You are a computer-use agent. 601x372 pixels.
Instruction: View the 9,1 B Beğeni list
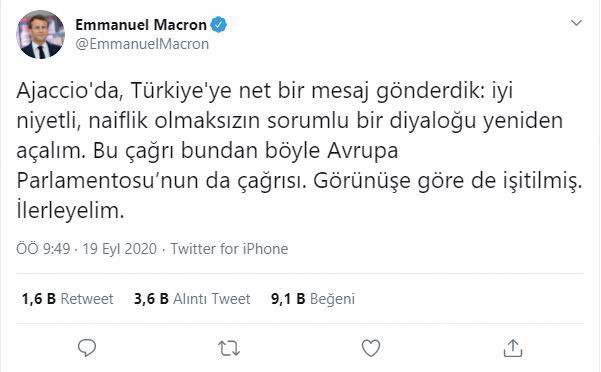pyautogui.click(x=313, y=299)
